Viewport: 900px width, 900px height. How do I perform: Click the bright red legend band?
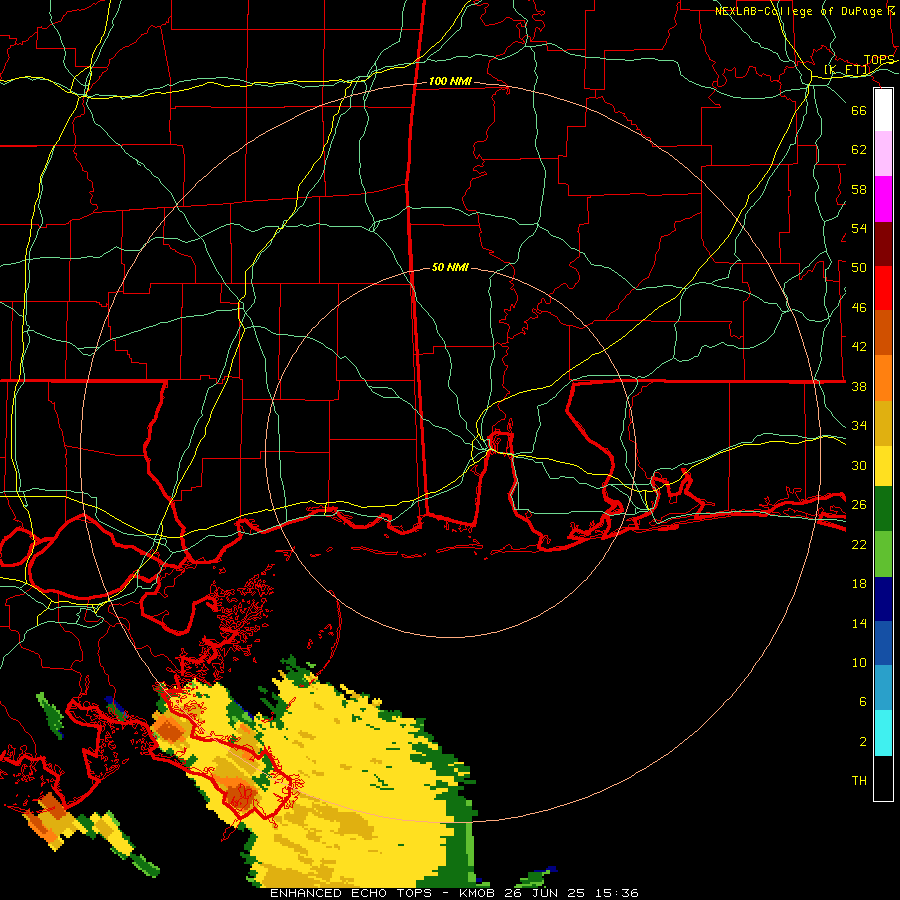pos(883,288)
